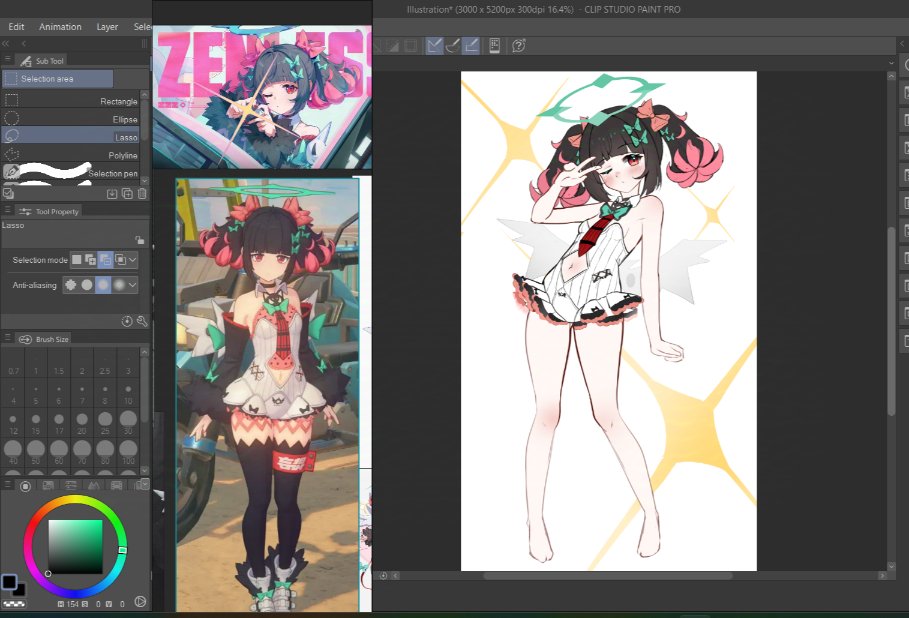Select brush size 50
Screen dimensions: 909x618
[36, 453]
